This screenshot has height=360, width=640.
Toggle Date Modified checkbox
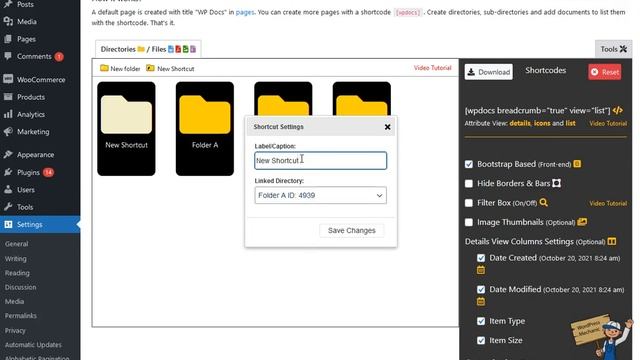481,289
